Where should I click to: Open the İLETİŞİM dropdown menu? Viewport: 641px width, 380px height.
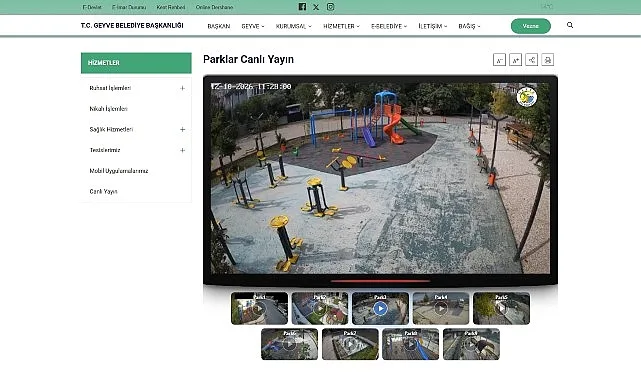[433, 26]
